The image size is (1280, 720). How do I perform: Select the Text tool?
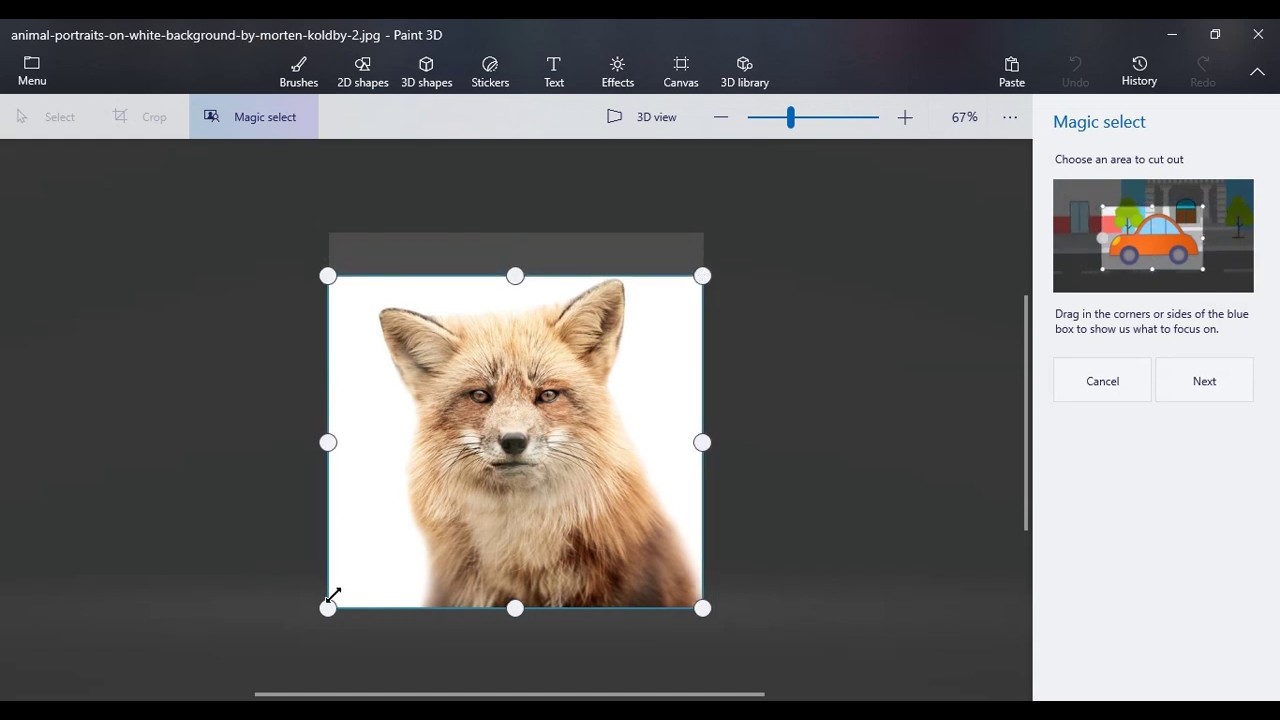(x=554, y=72)
